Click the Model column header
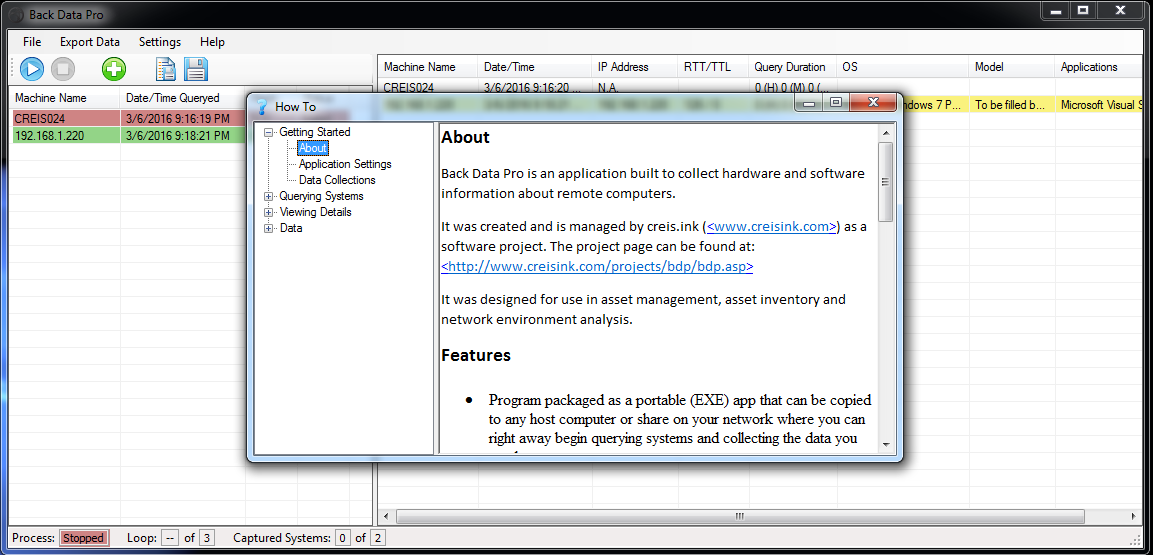This screenshot has height=555, width=1153. [1012, 67]
